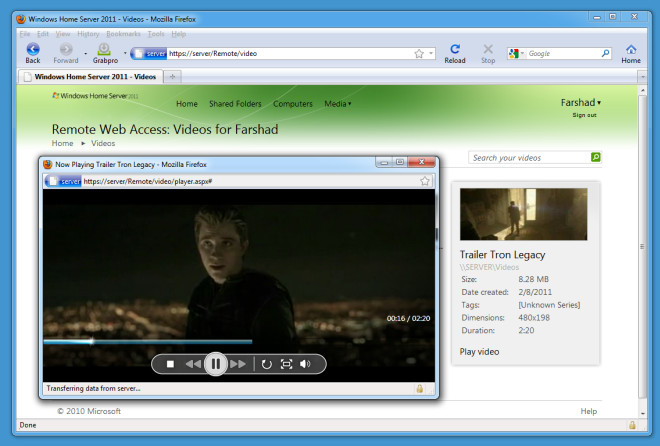Mute the video player volume
Screen dimensions: 660x446
305,364
